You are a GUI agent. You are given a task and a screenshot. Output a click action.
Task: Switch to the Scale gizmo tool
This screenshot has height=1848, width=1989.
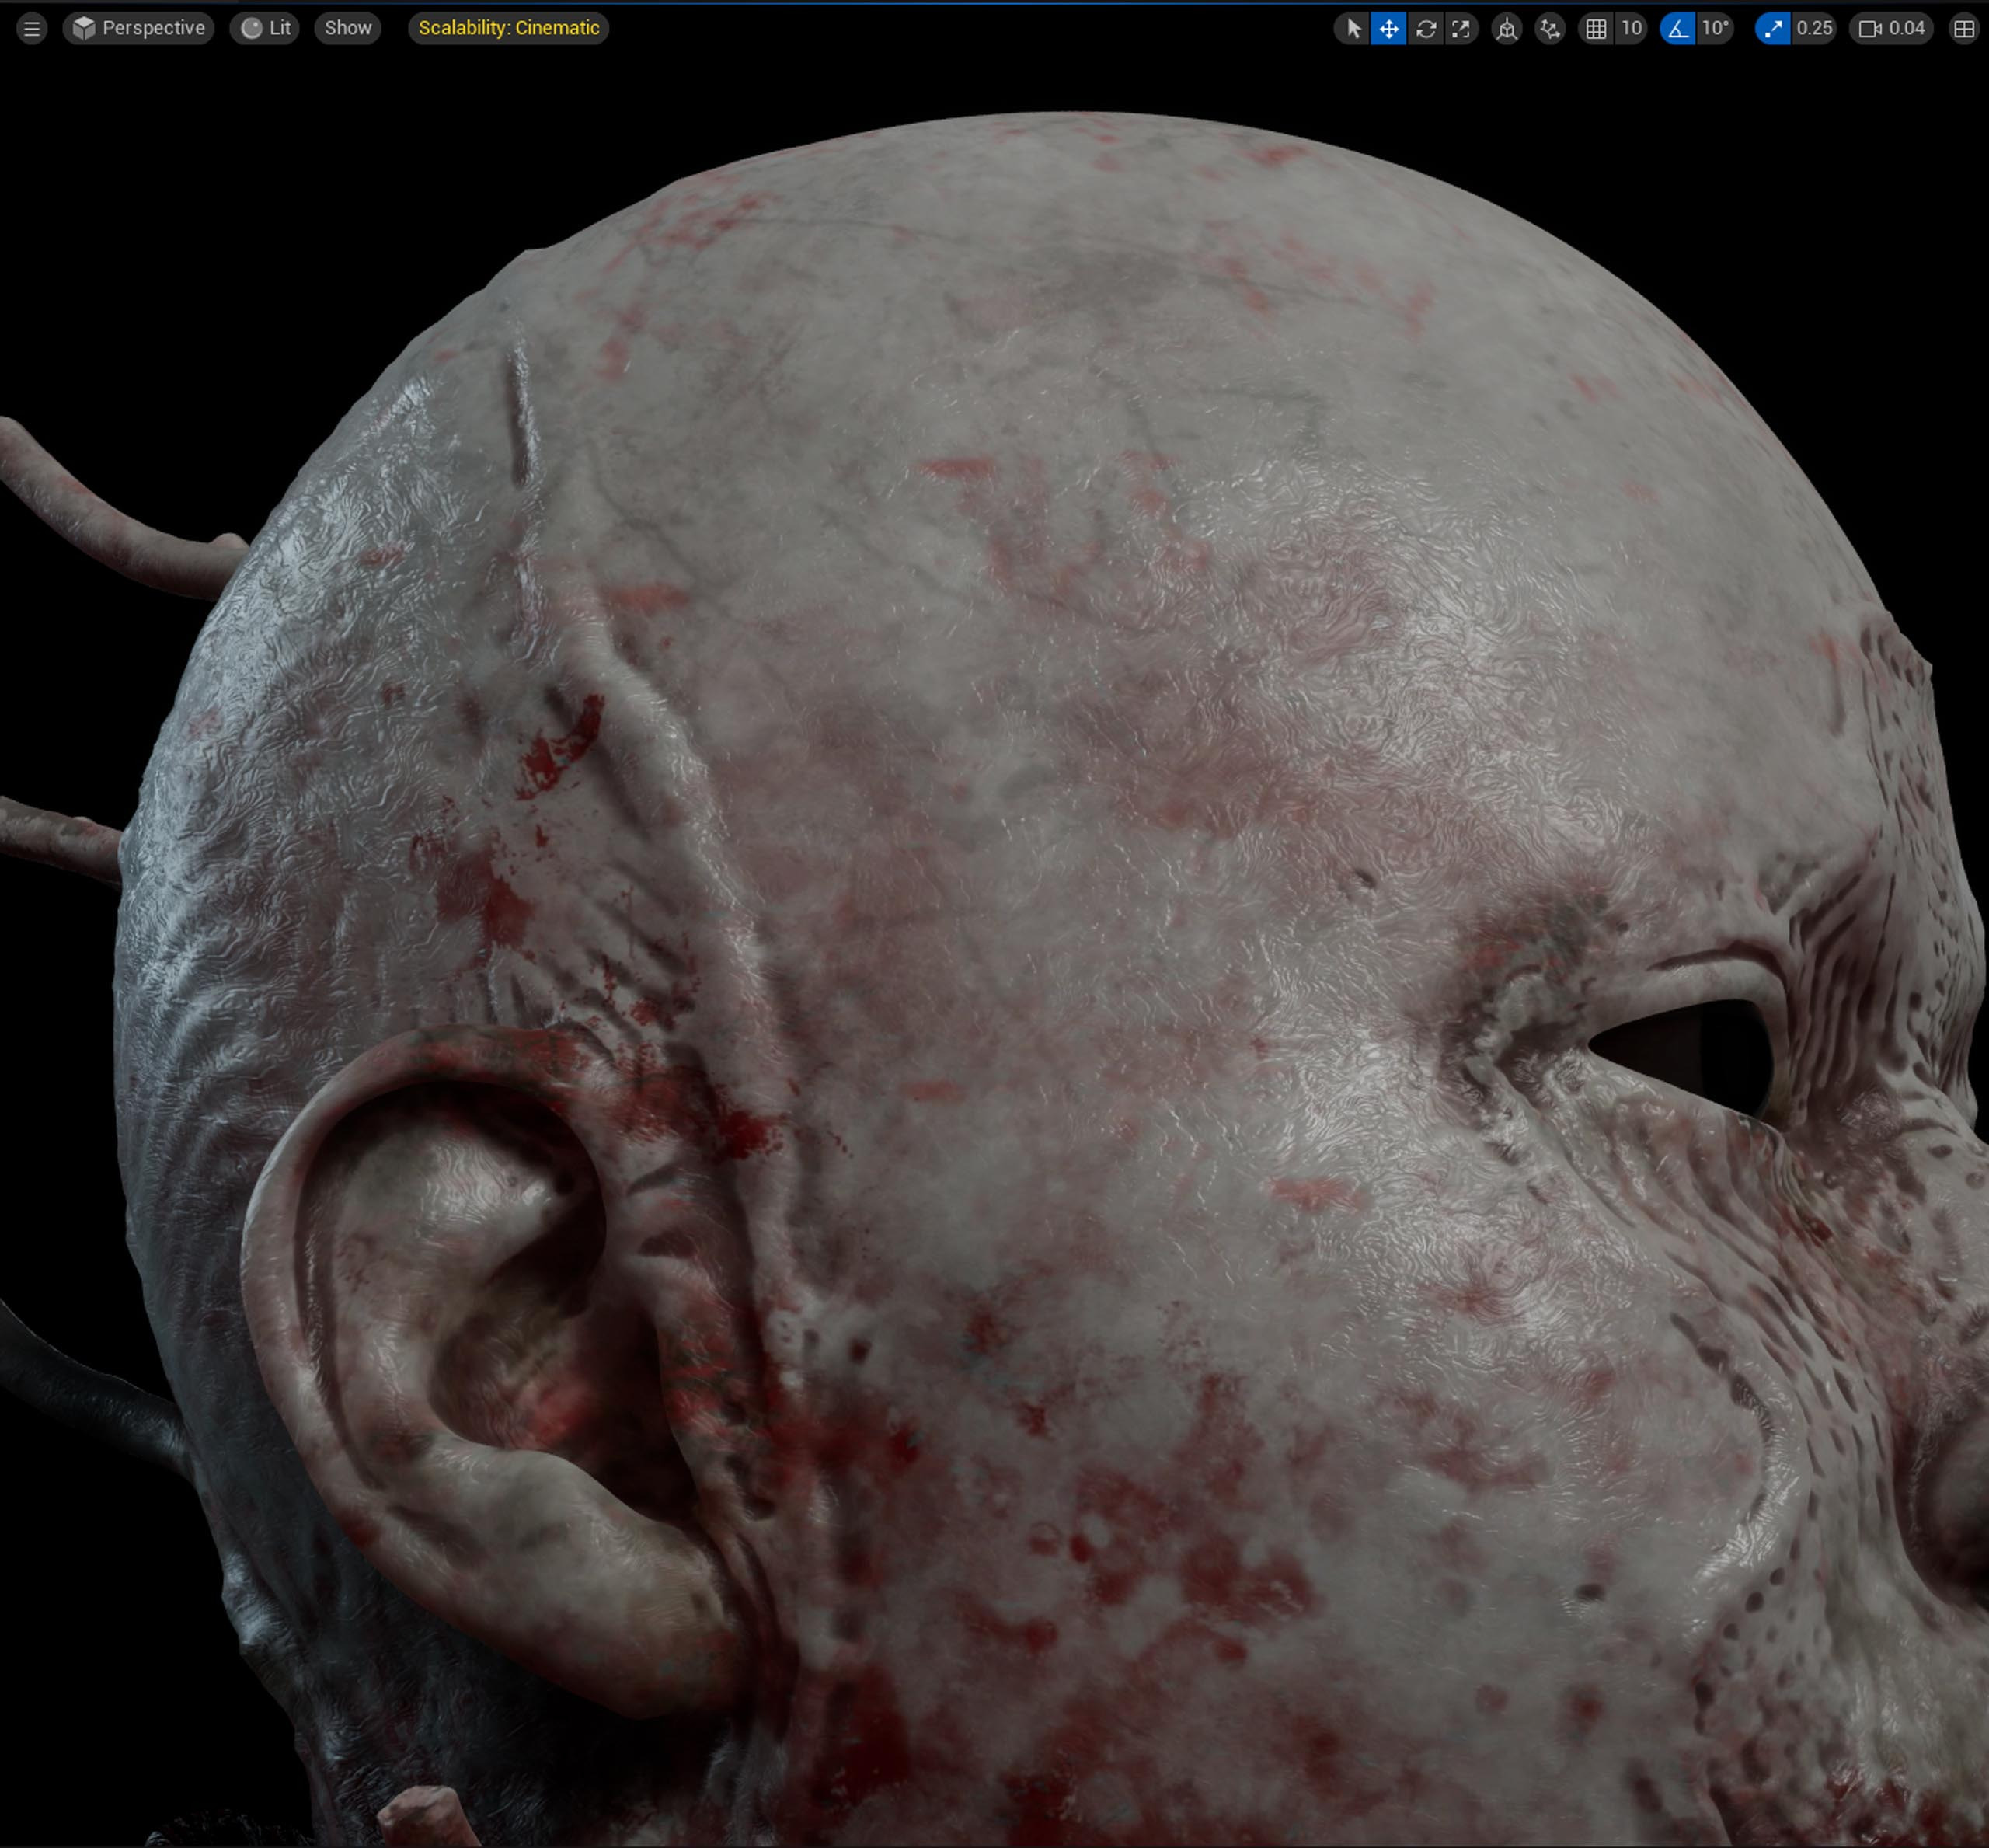(x=1461, y=29)
